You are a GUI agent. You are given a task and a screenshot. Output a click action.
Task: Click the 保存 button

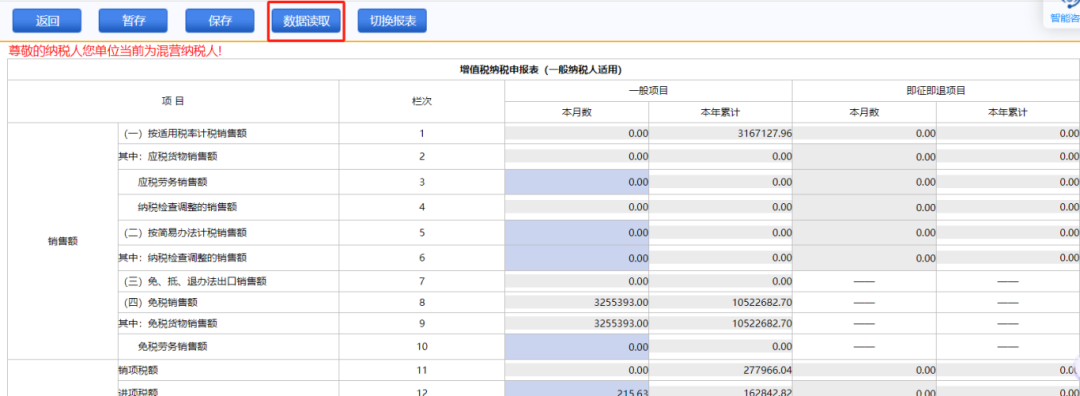pos(220,21)
